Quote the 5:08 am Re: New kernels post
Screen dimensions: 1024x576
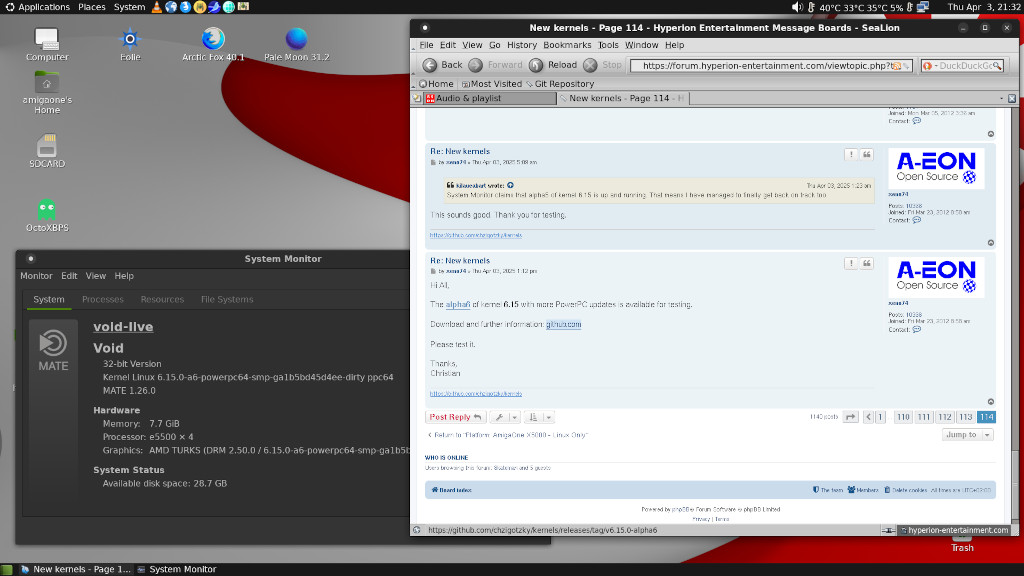[x=867, y=154]
